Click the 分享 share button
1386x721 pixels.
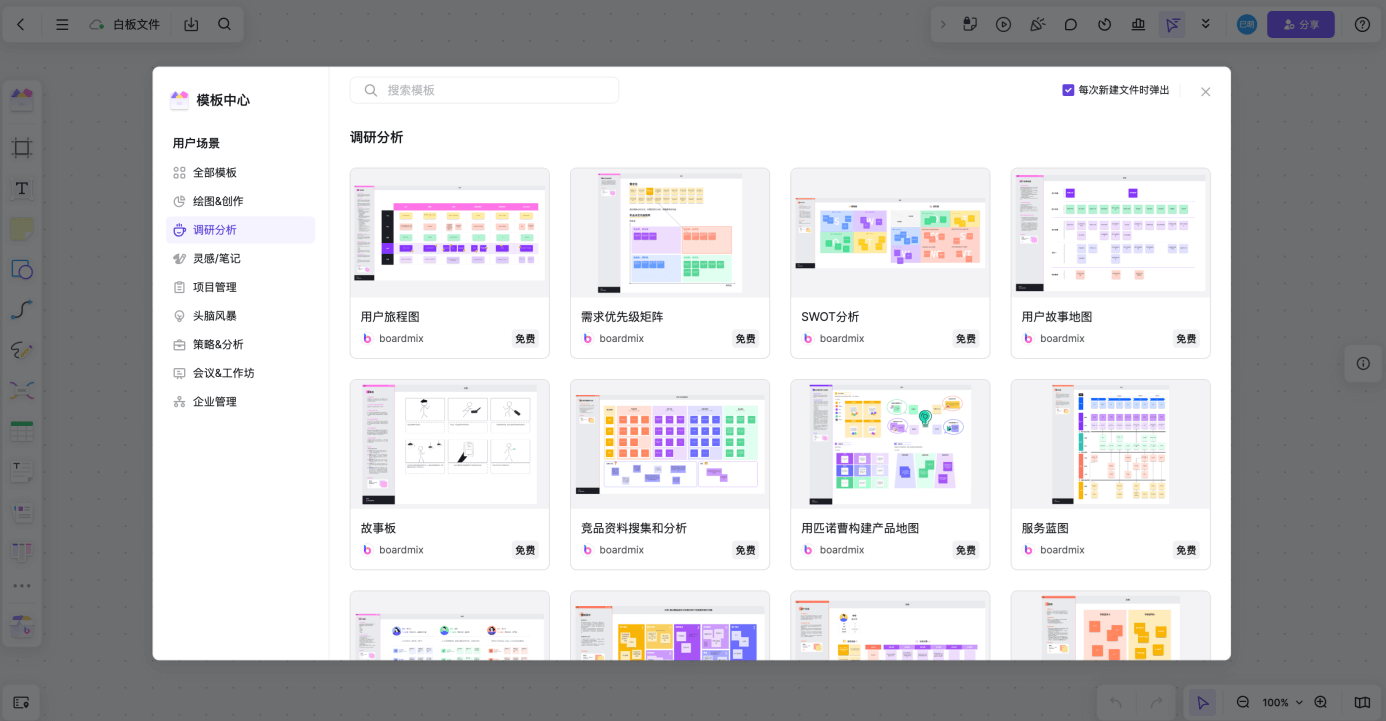(1300, 24)
